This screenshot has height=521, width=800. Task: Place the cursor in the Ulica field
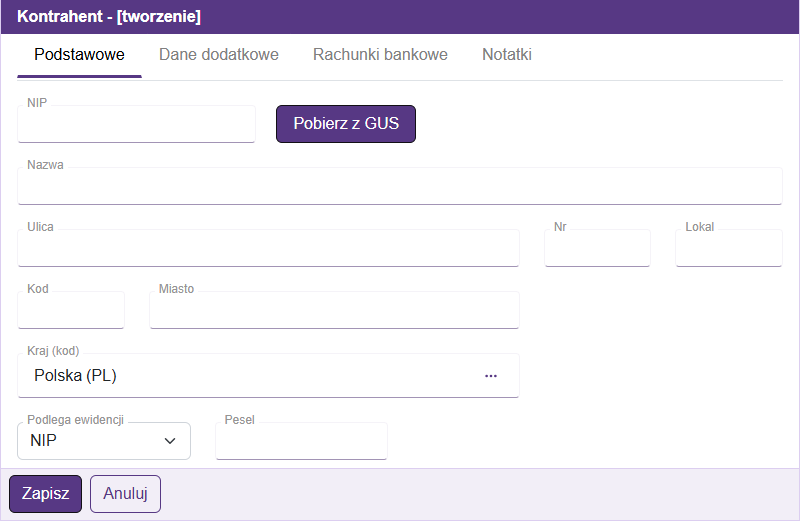[x=268, y=249]
